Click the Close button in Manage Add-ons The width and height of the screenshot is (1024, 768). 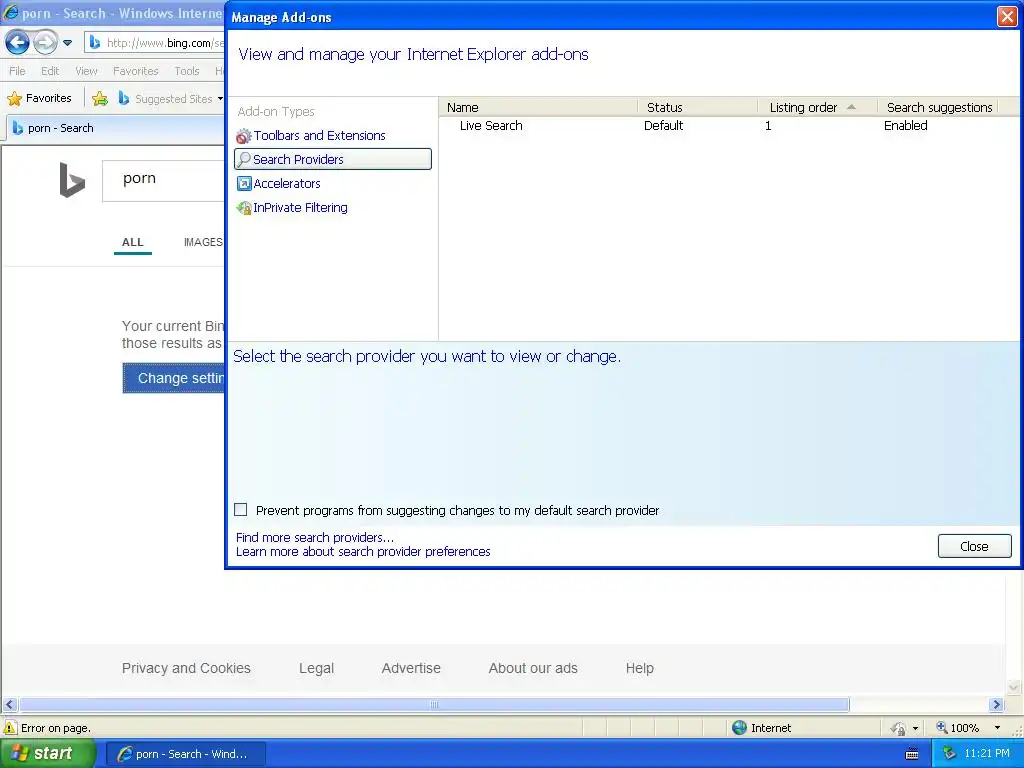click(974, 546)
